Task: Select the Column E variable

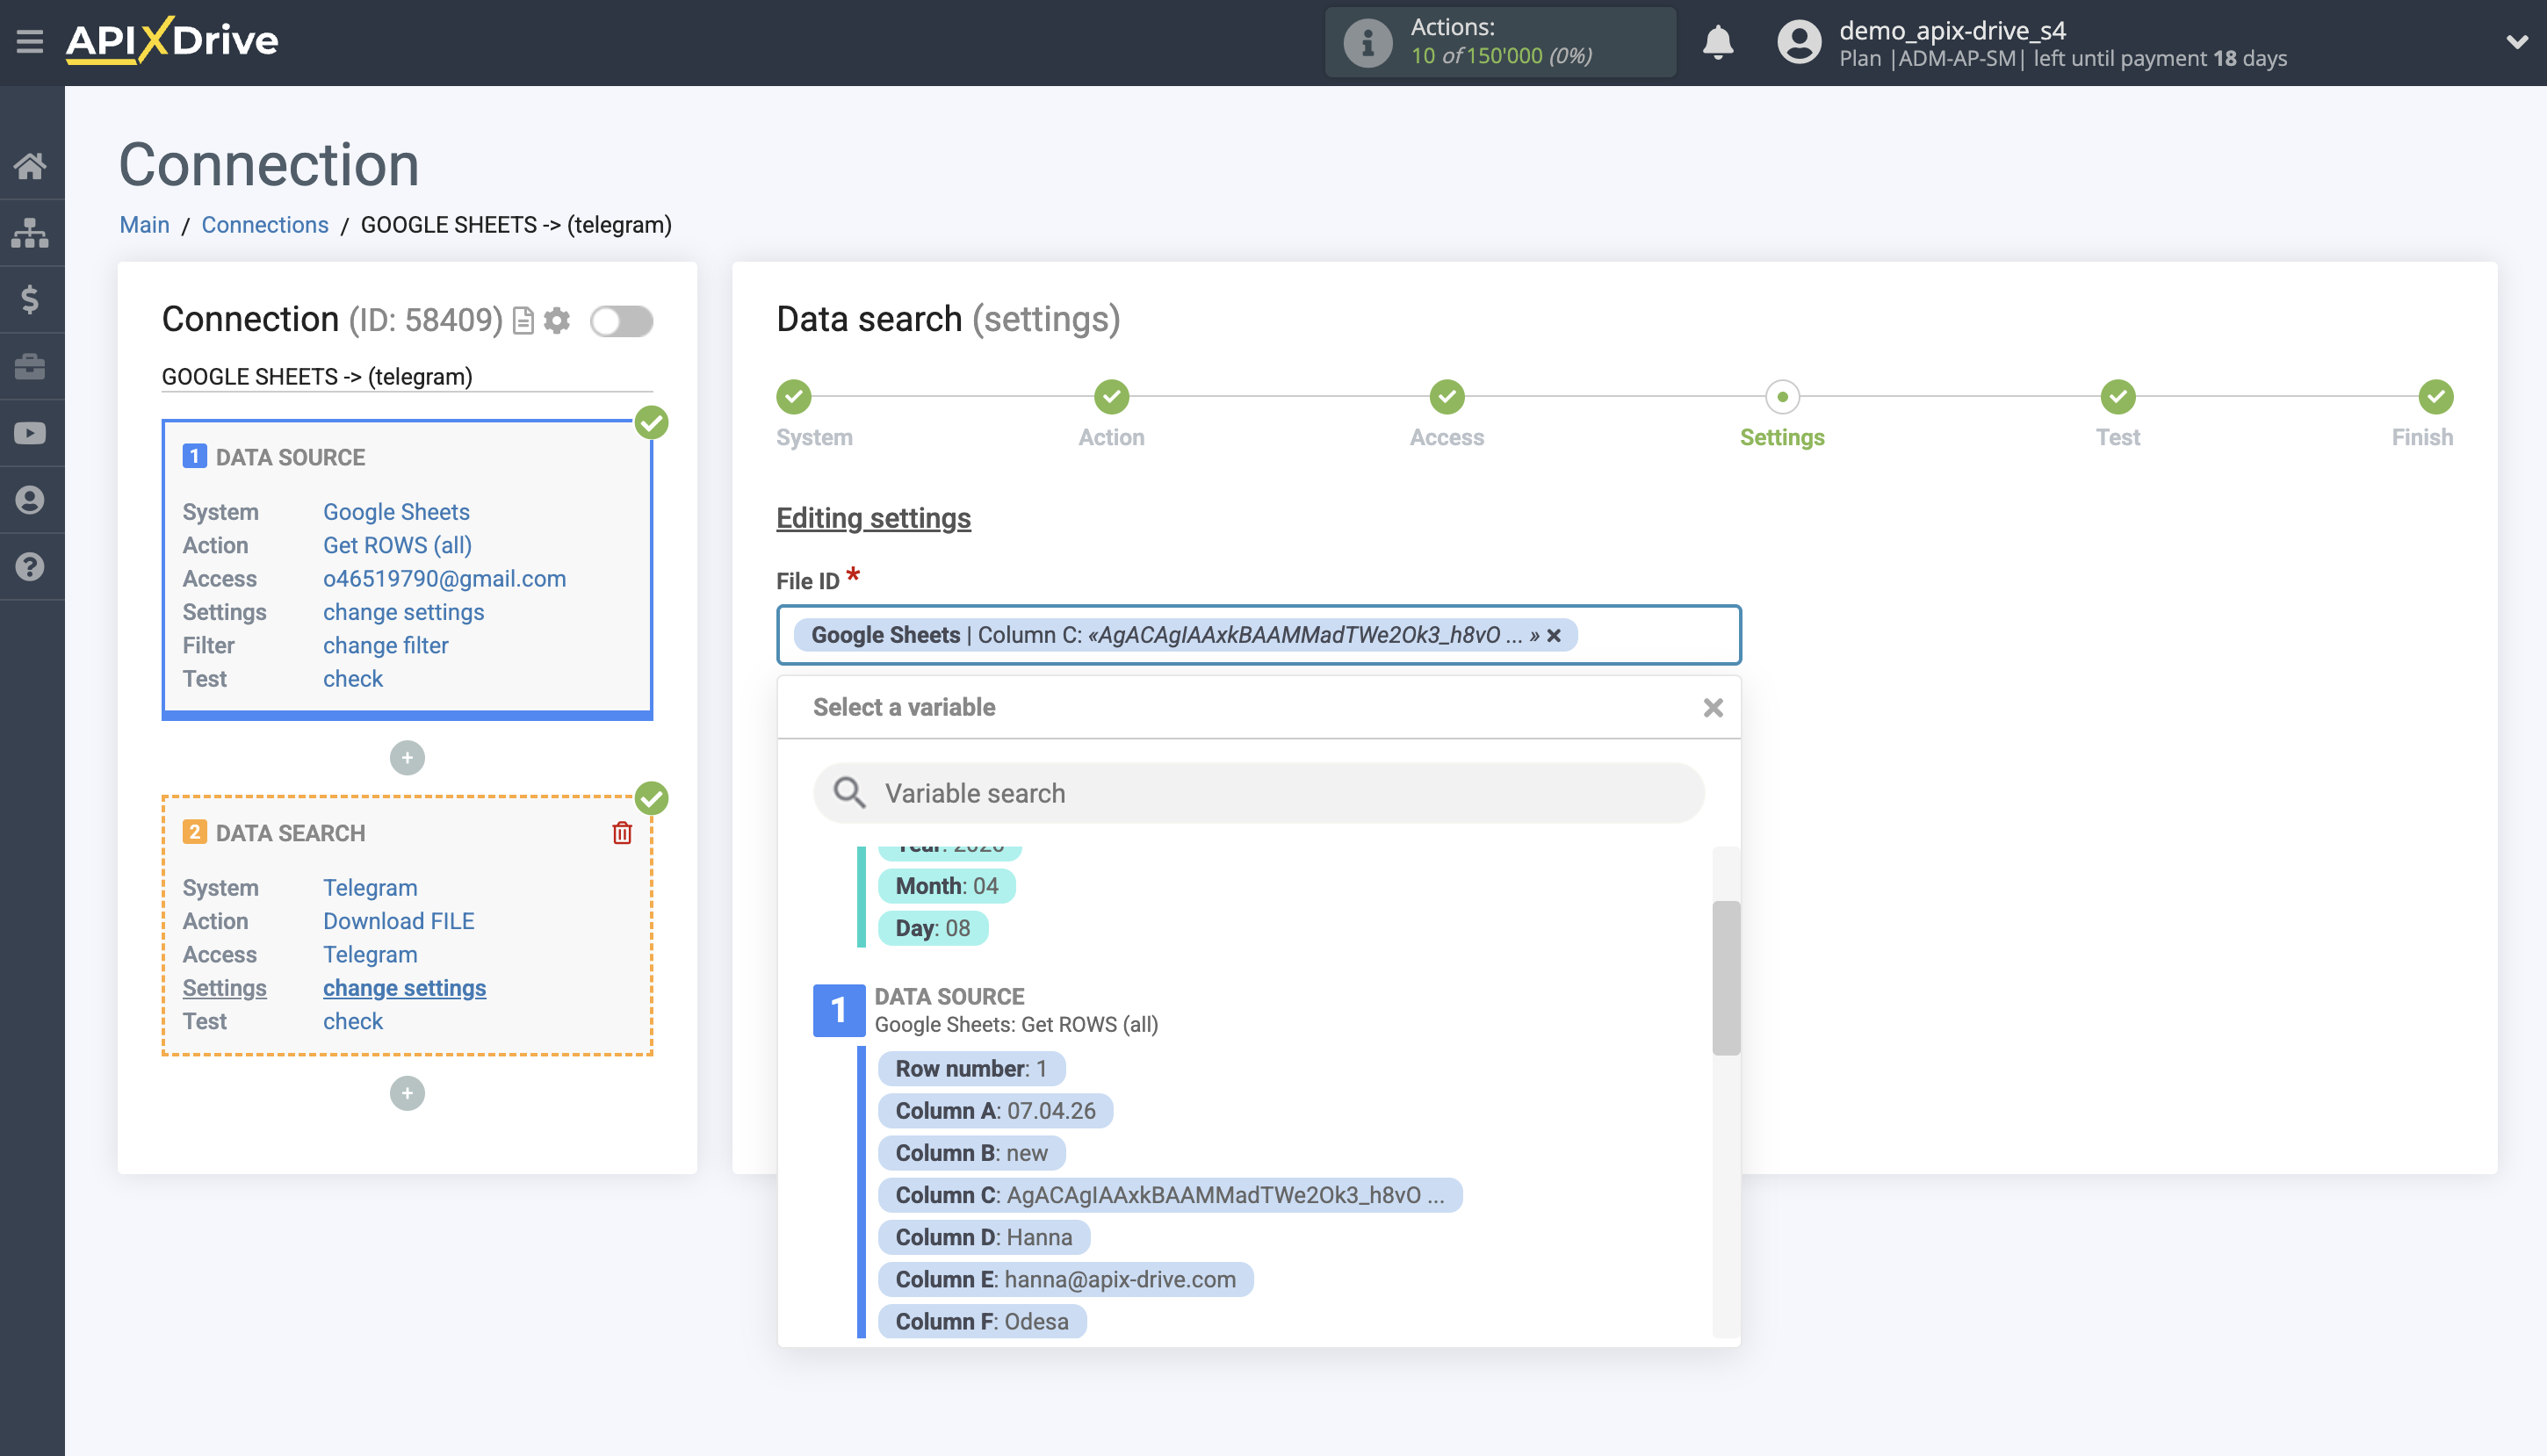Action: pyautogui.click(x=1065, y=1279)
